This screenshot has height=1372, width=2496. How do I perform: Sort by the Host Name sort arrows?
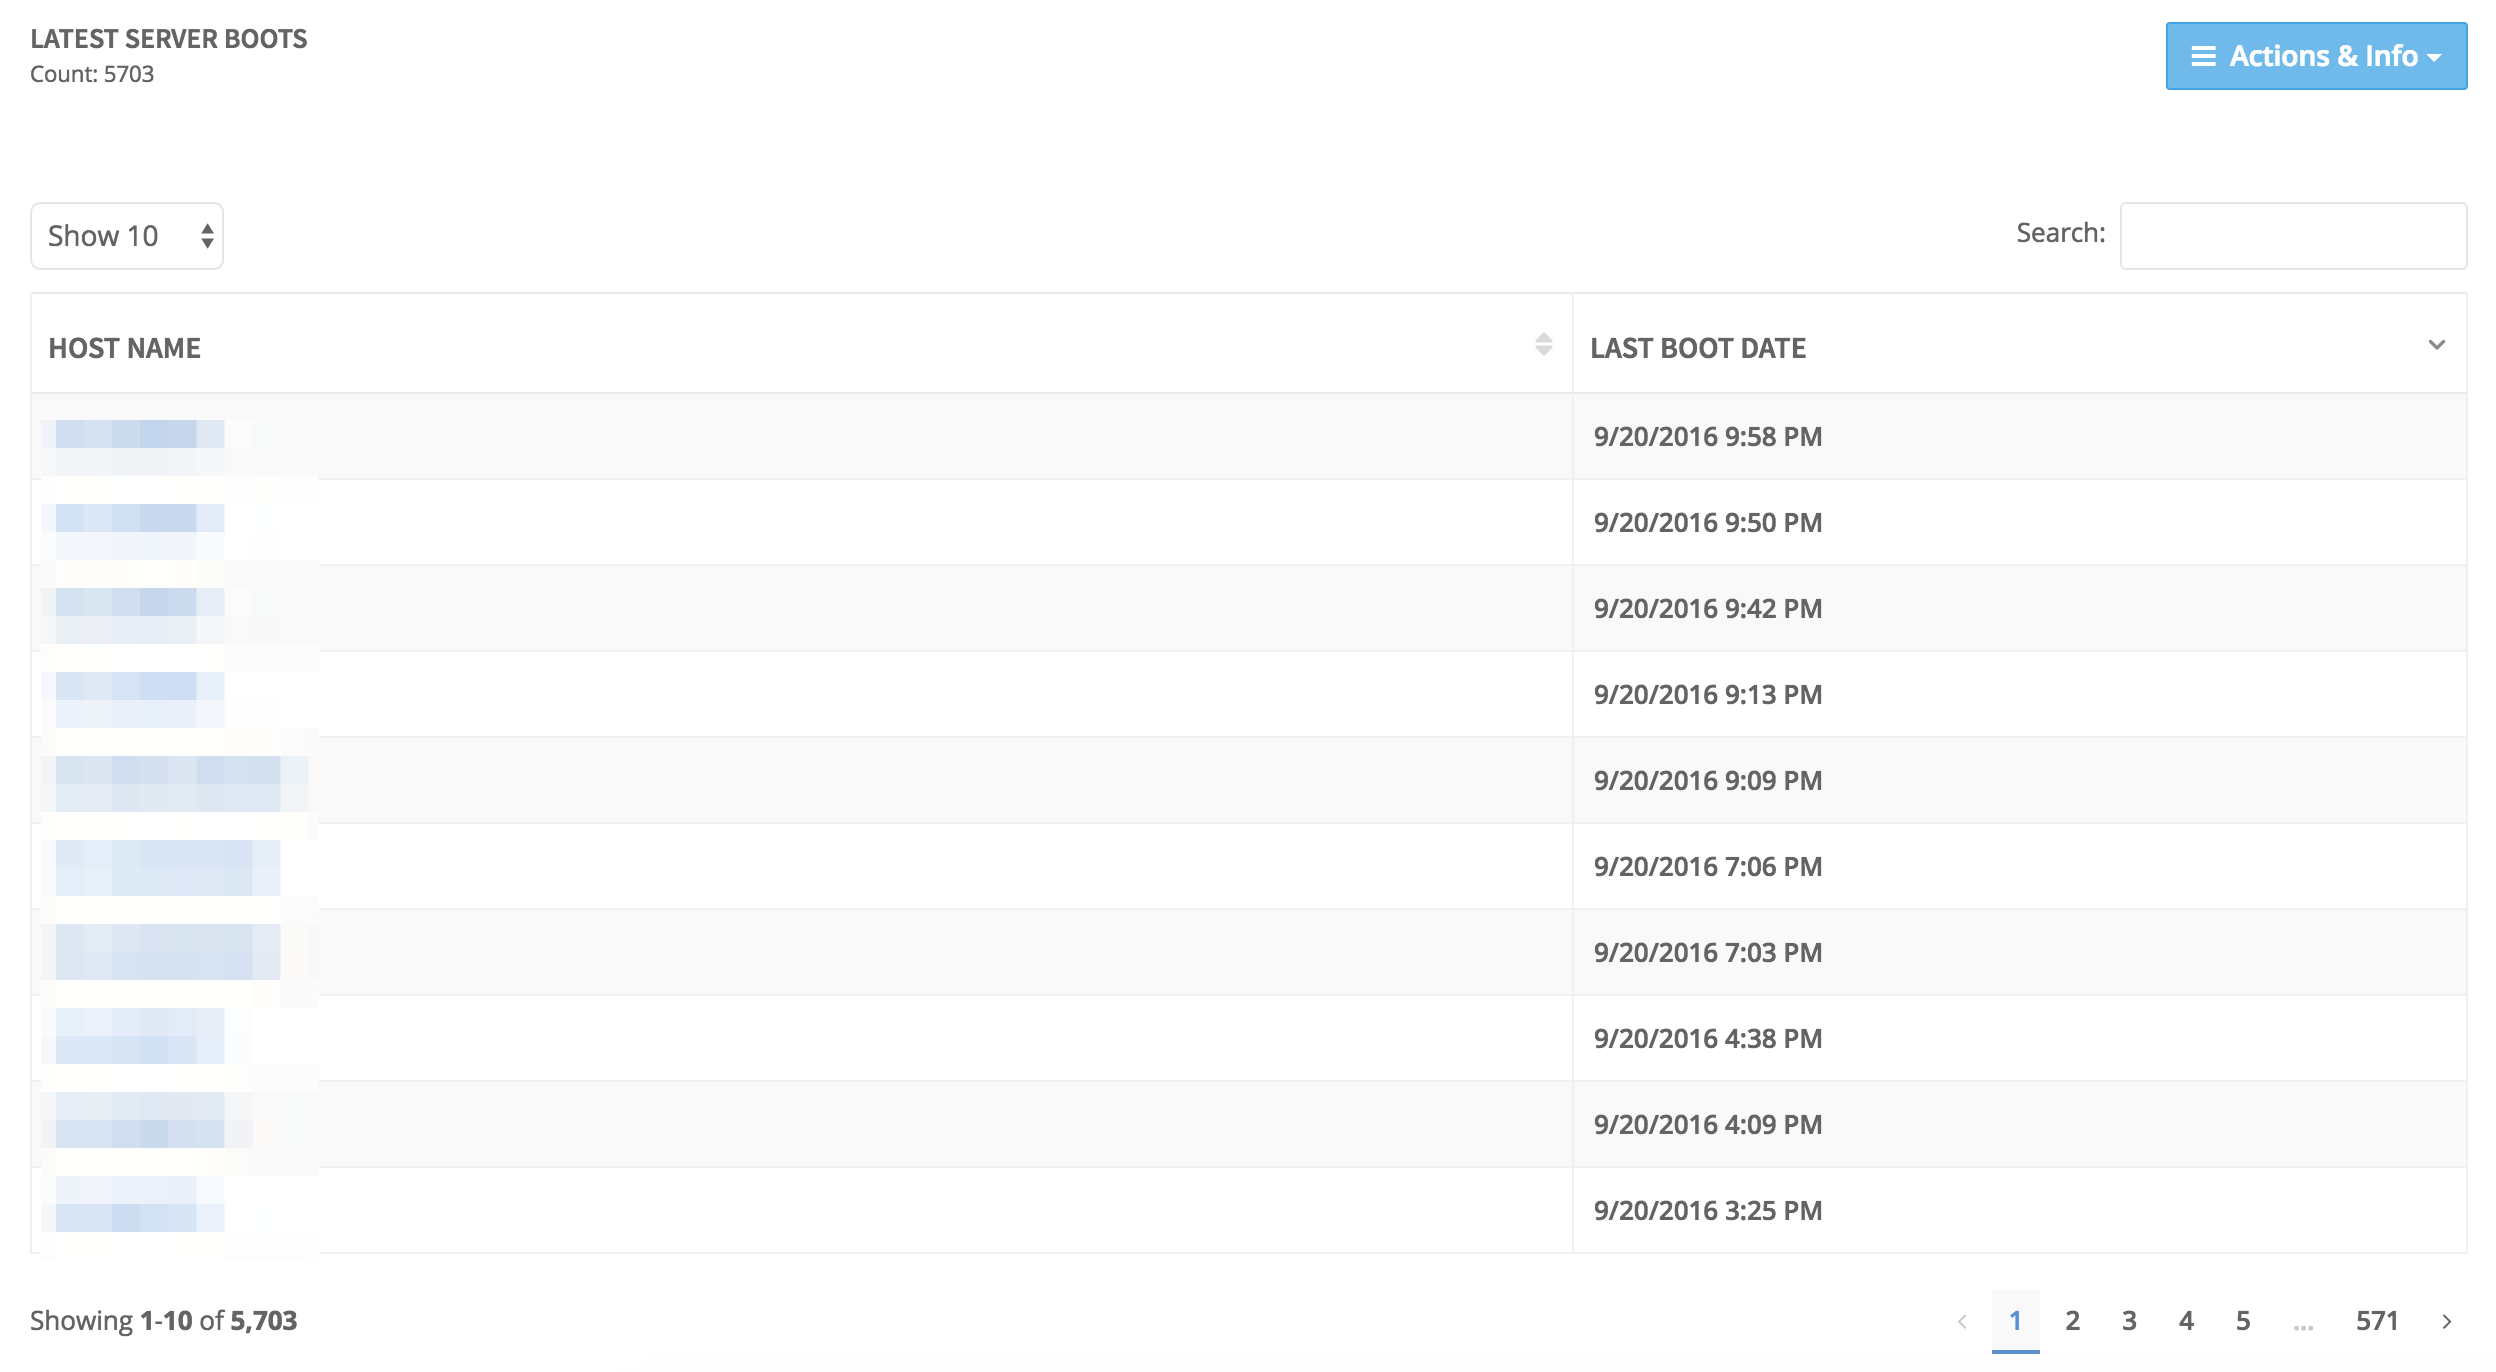click(x=1543, y=345)
